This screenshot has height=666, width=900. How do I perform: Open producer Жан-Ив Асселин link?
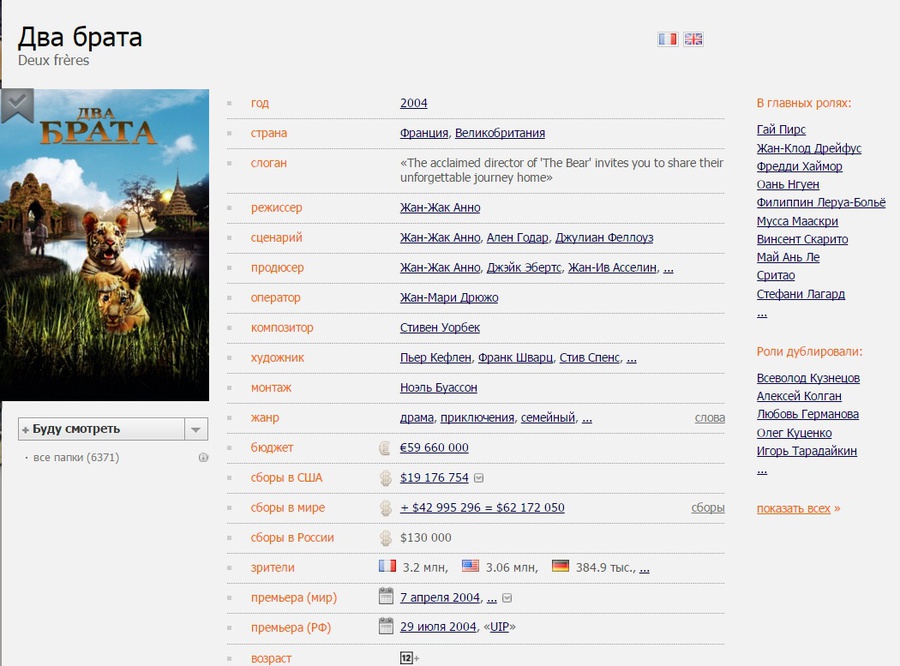(x=612, y=268)
